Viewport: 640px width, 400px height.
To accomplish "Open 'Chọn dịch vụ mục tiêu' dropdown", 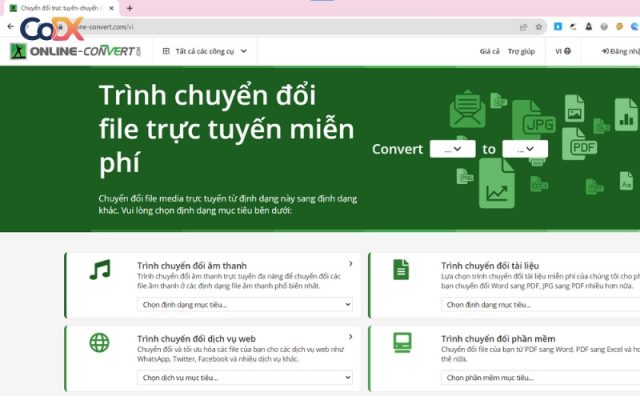I will 245,378.
